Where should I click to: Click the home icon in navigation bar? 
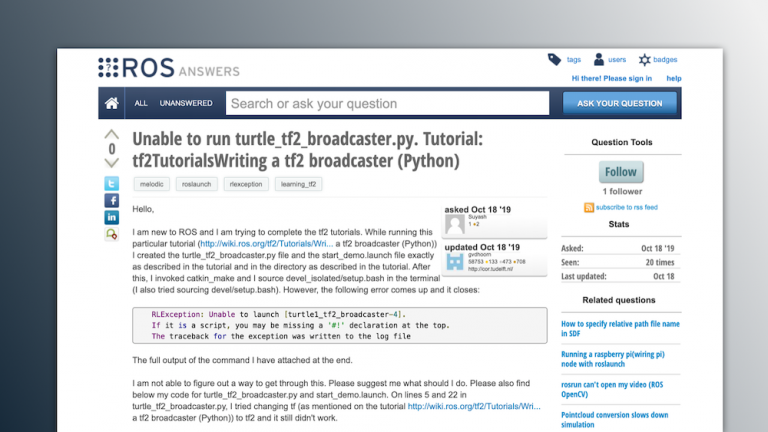point(112,103)
